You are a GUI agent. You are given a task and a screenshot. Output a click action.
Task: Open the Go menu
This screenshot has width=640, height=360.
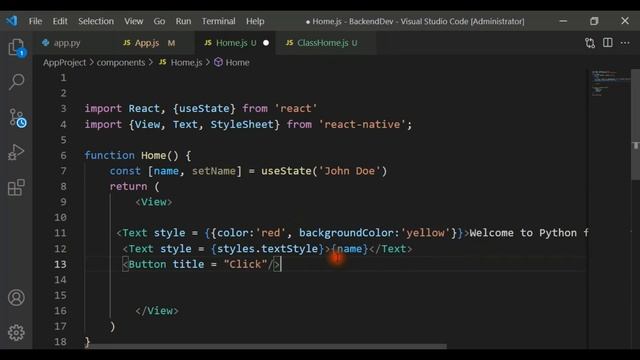click(159, 21)
